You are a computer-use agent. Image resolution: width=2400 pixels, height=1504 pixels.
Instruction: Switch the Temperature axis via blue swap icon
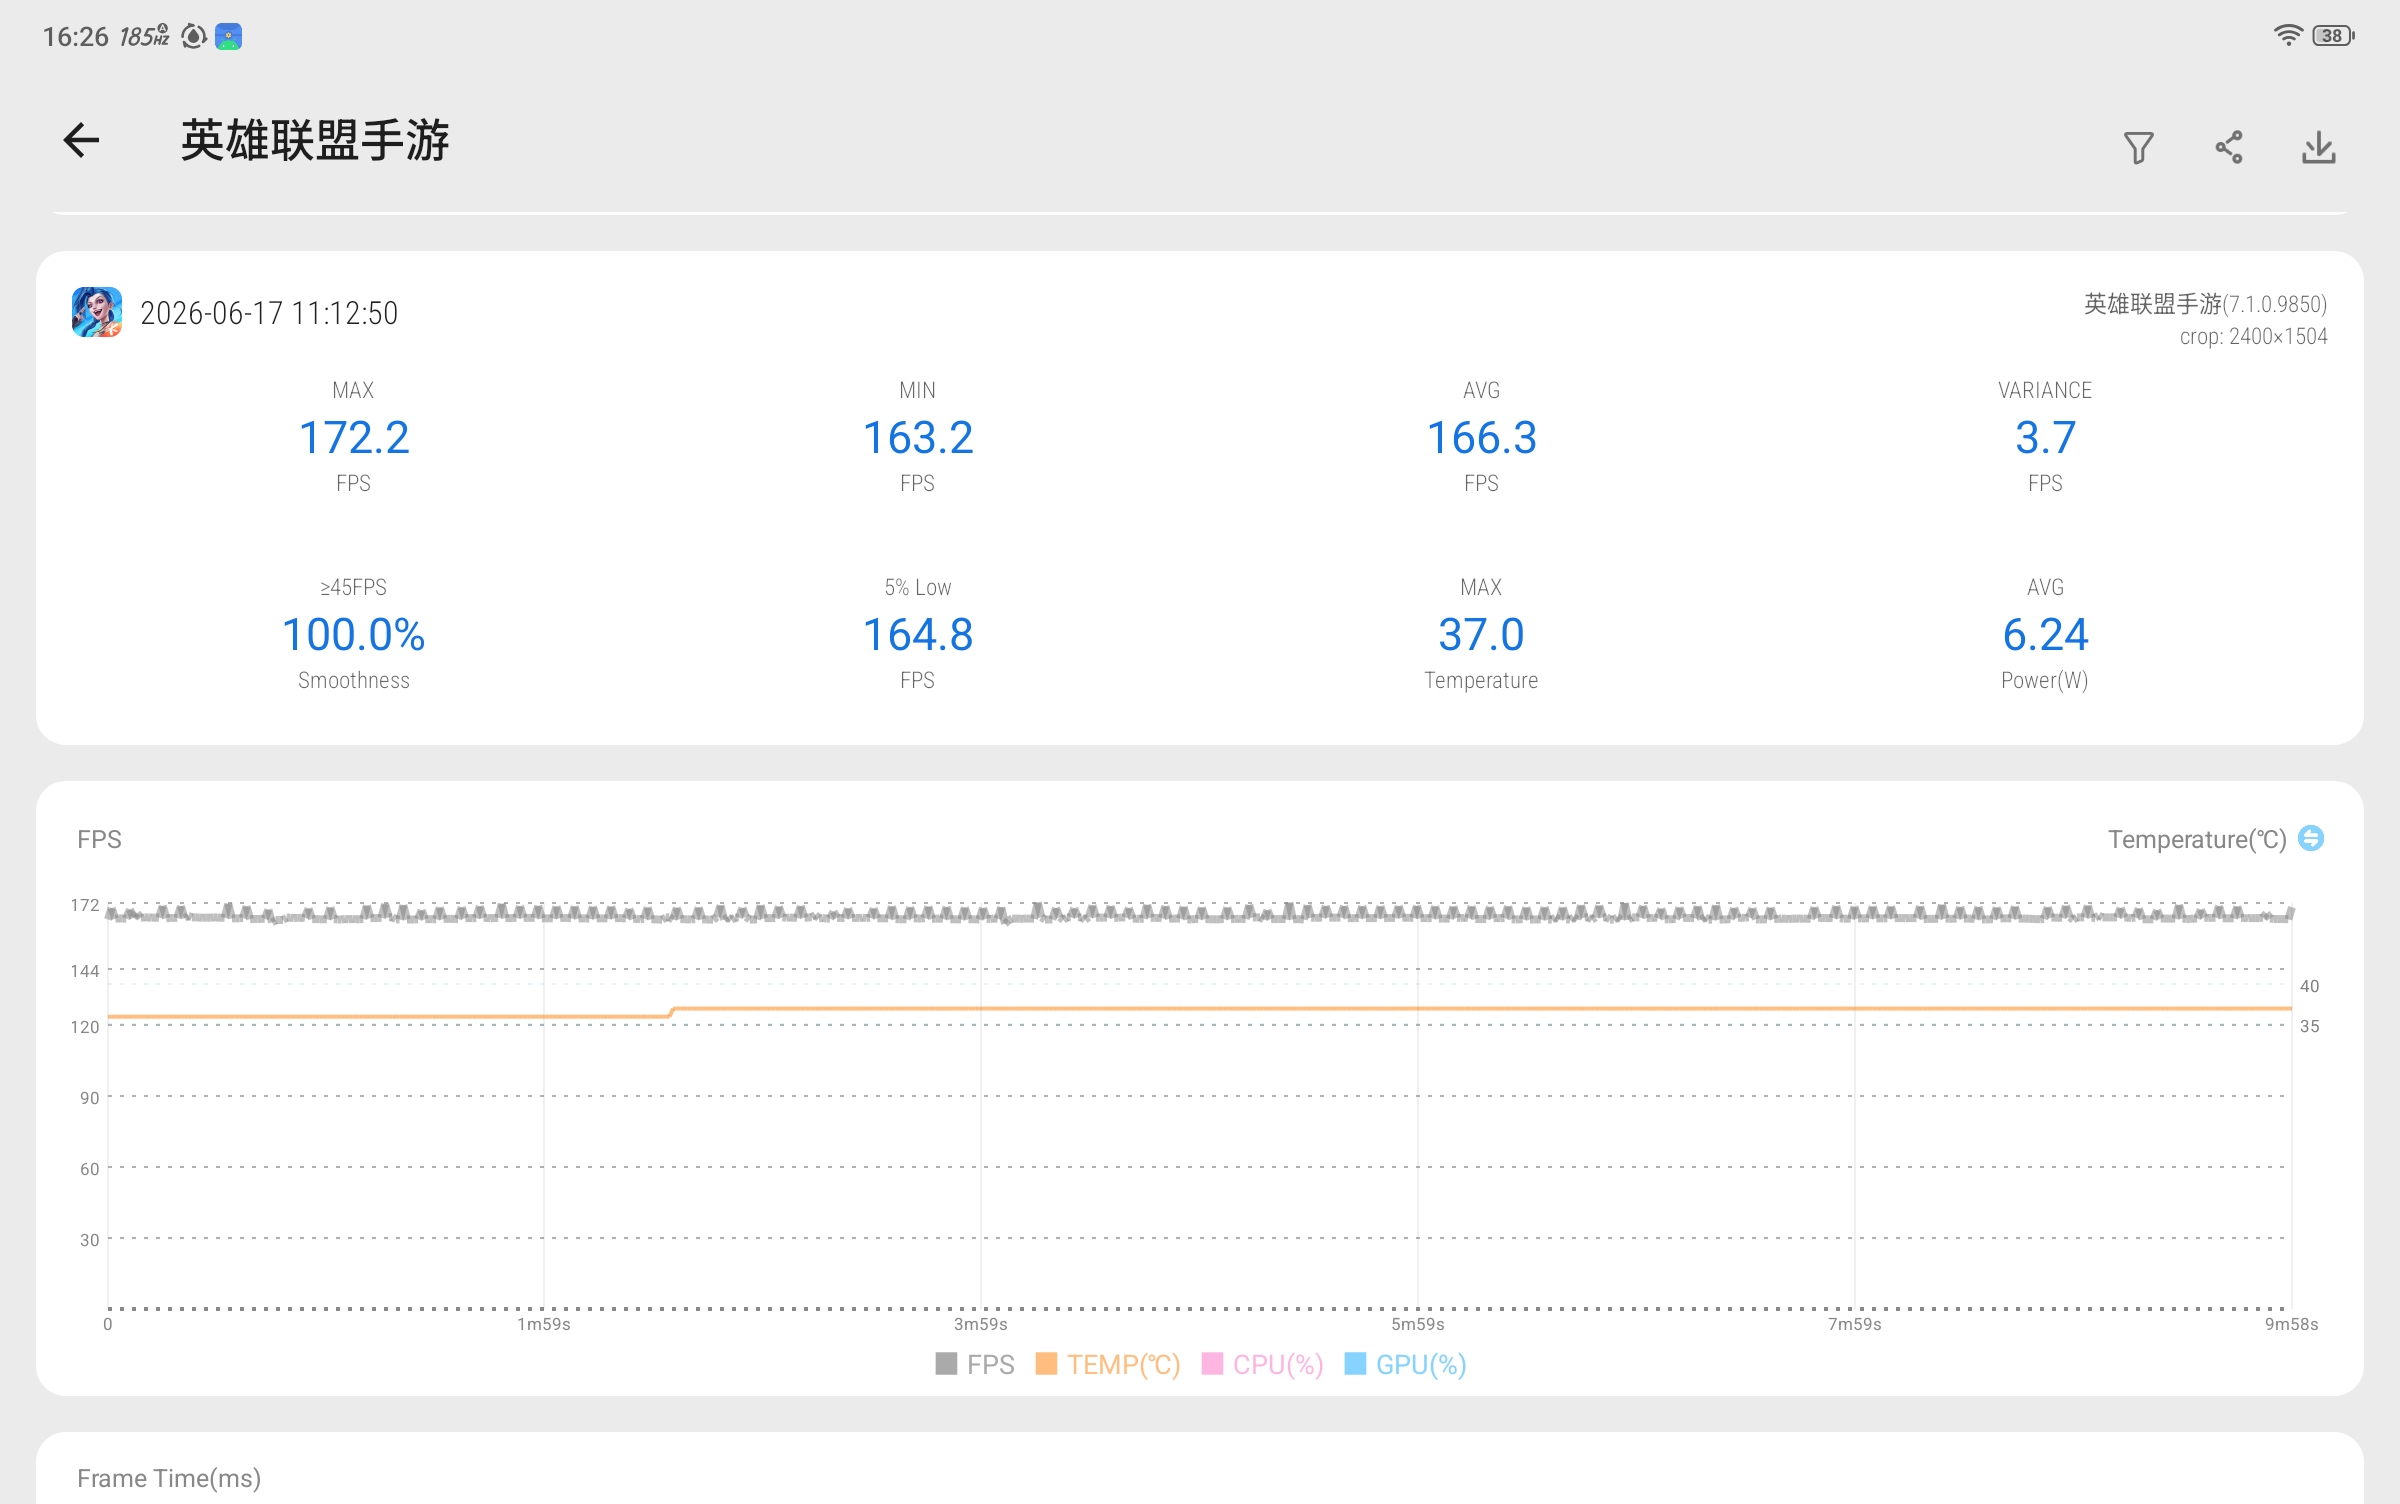[x=2310, y=838]
